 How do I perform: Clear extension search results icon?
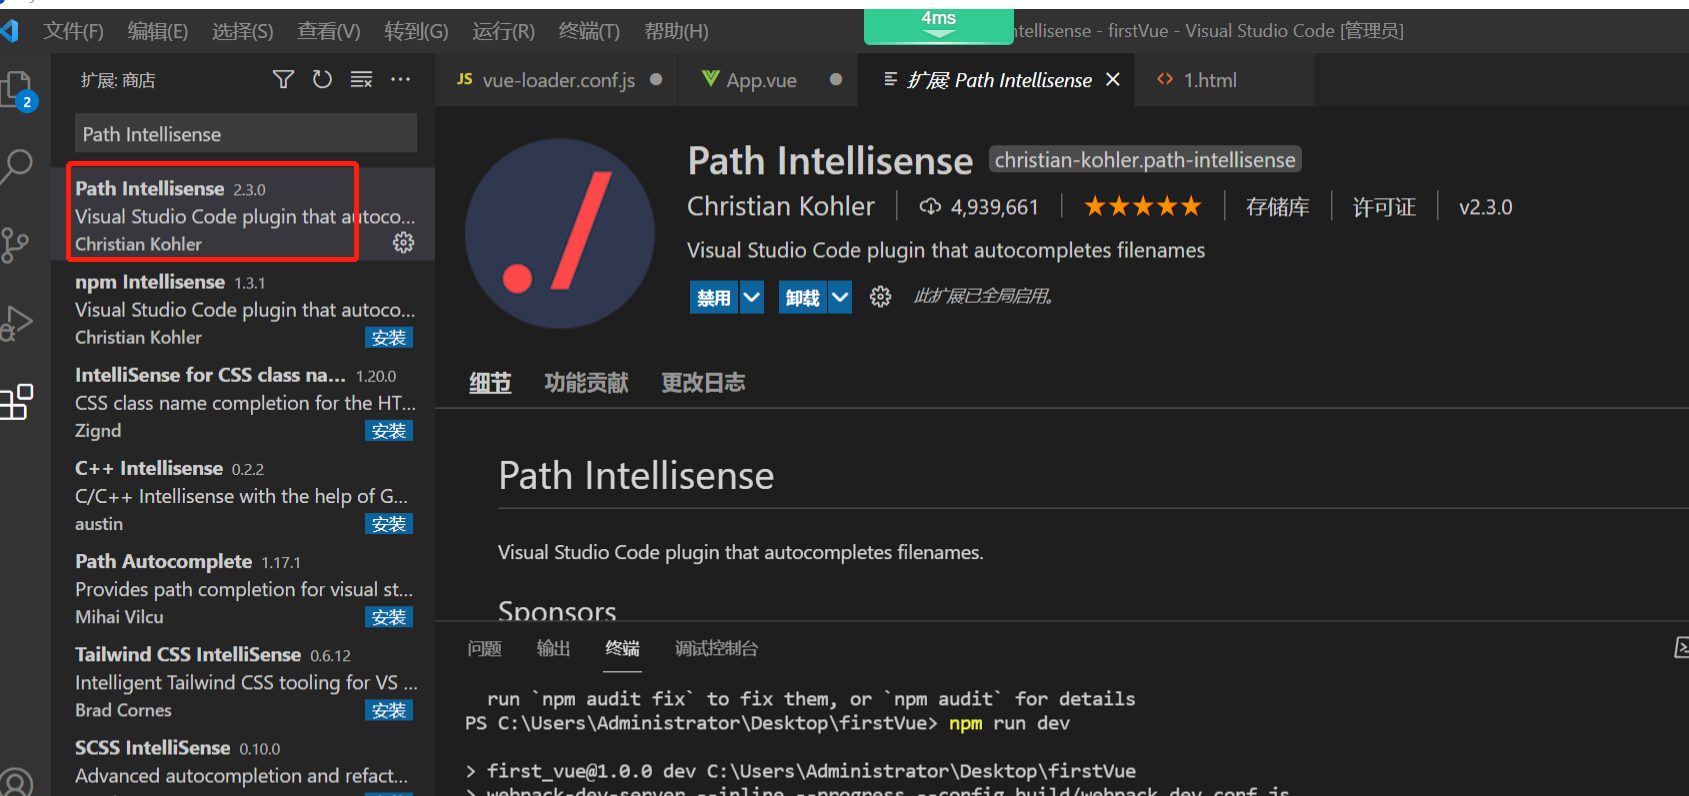pos(361,79)
